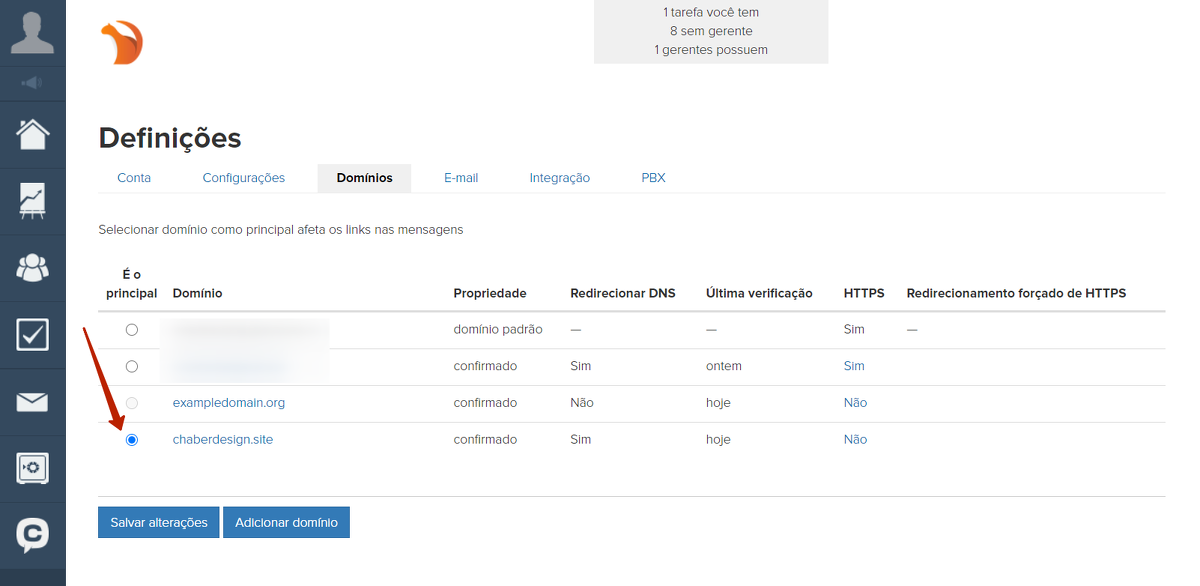Go to the home dashboard icon
The width and height of the screenshot is (1200, 586).
point(32,134)
